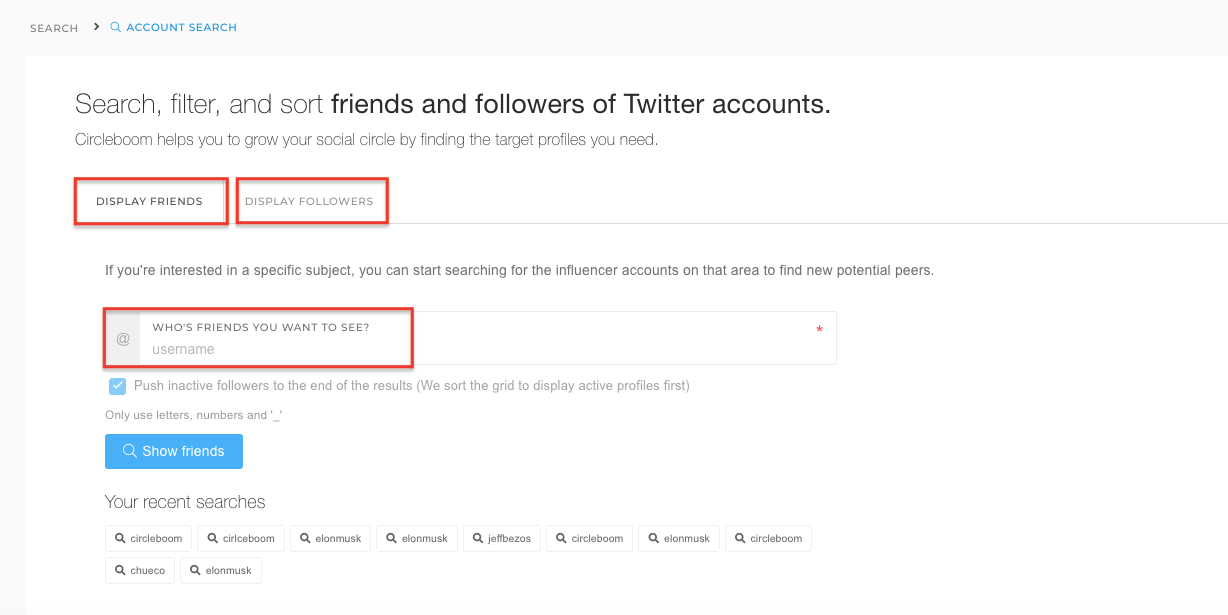Click the magnifier icon on the cirlceboom chip

211,538
